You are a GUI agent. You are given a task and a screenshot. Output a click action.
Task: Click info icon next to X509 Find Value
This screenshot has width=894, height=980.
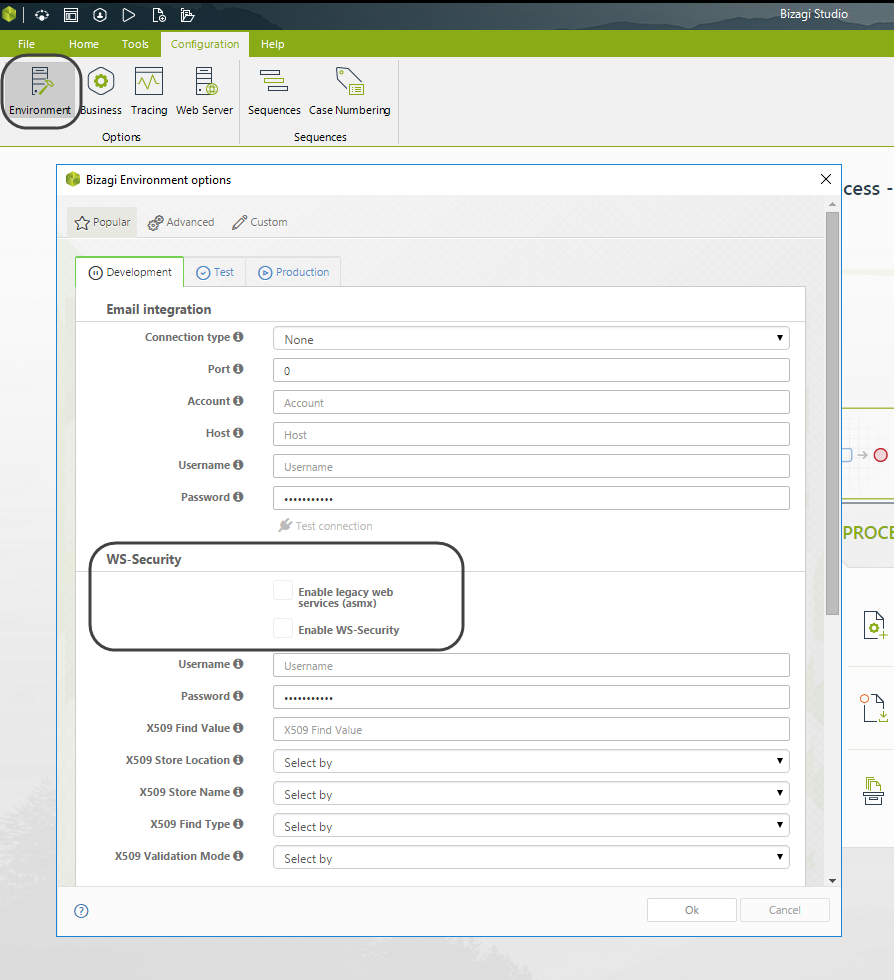coord(238,728)
